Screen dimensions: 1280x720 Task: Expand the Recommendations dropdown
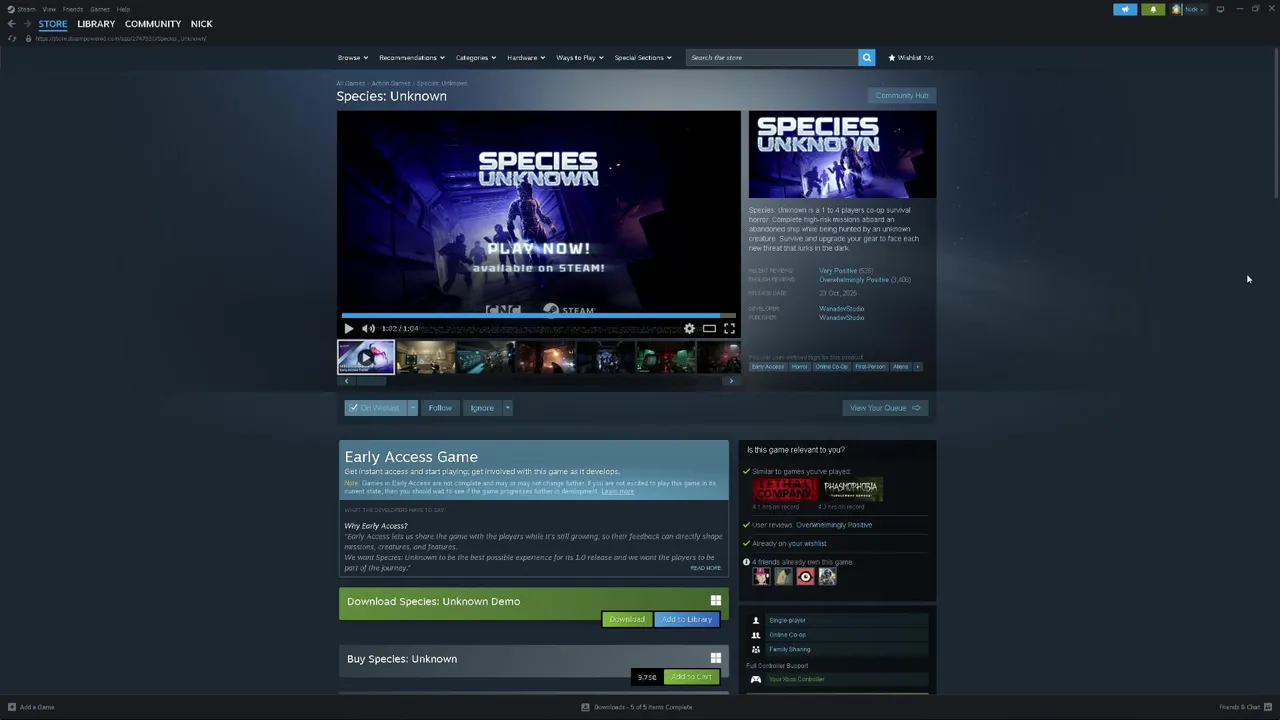pos(412,58)
